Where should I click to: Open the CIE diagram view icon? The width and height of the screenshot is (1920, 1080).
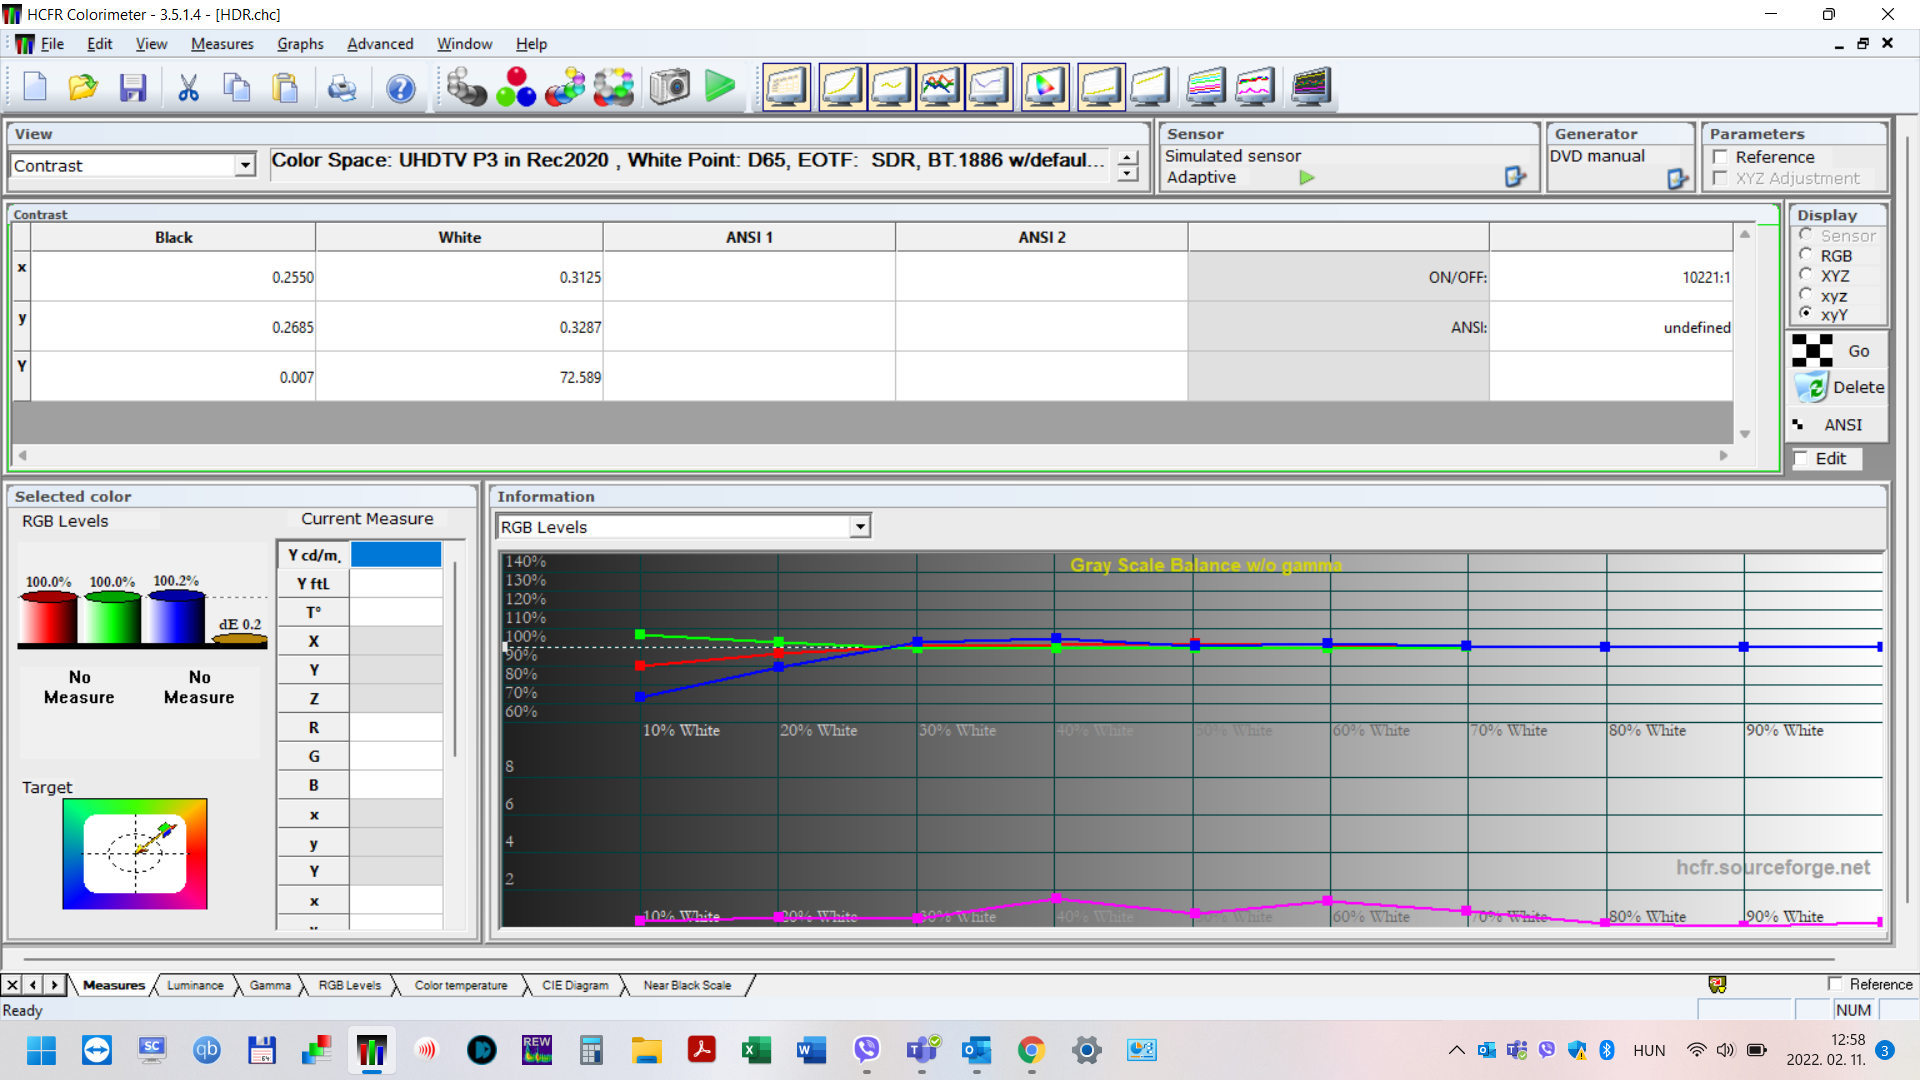click(1044, 87)
